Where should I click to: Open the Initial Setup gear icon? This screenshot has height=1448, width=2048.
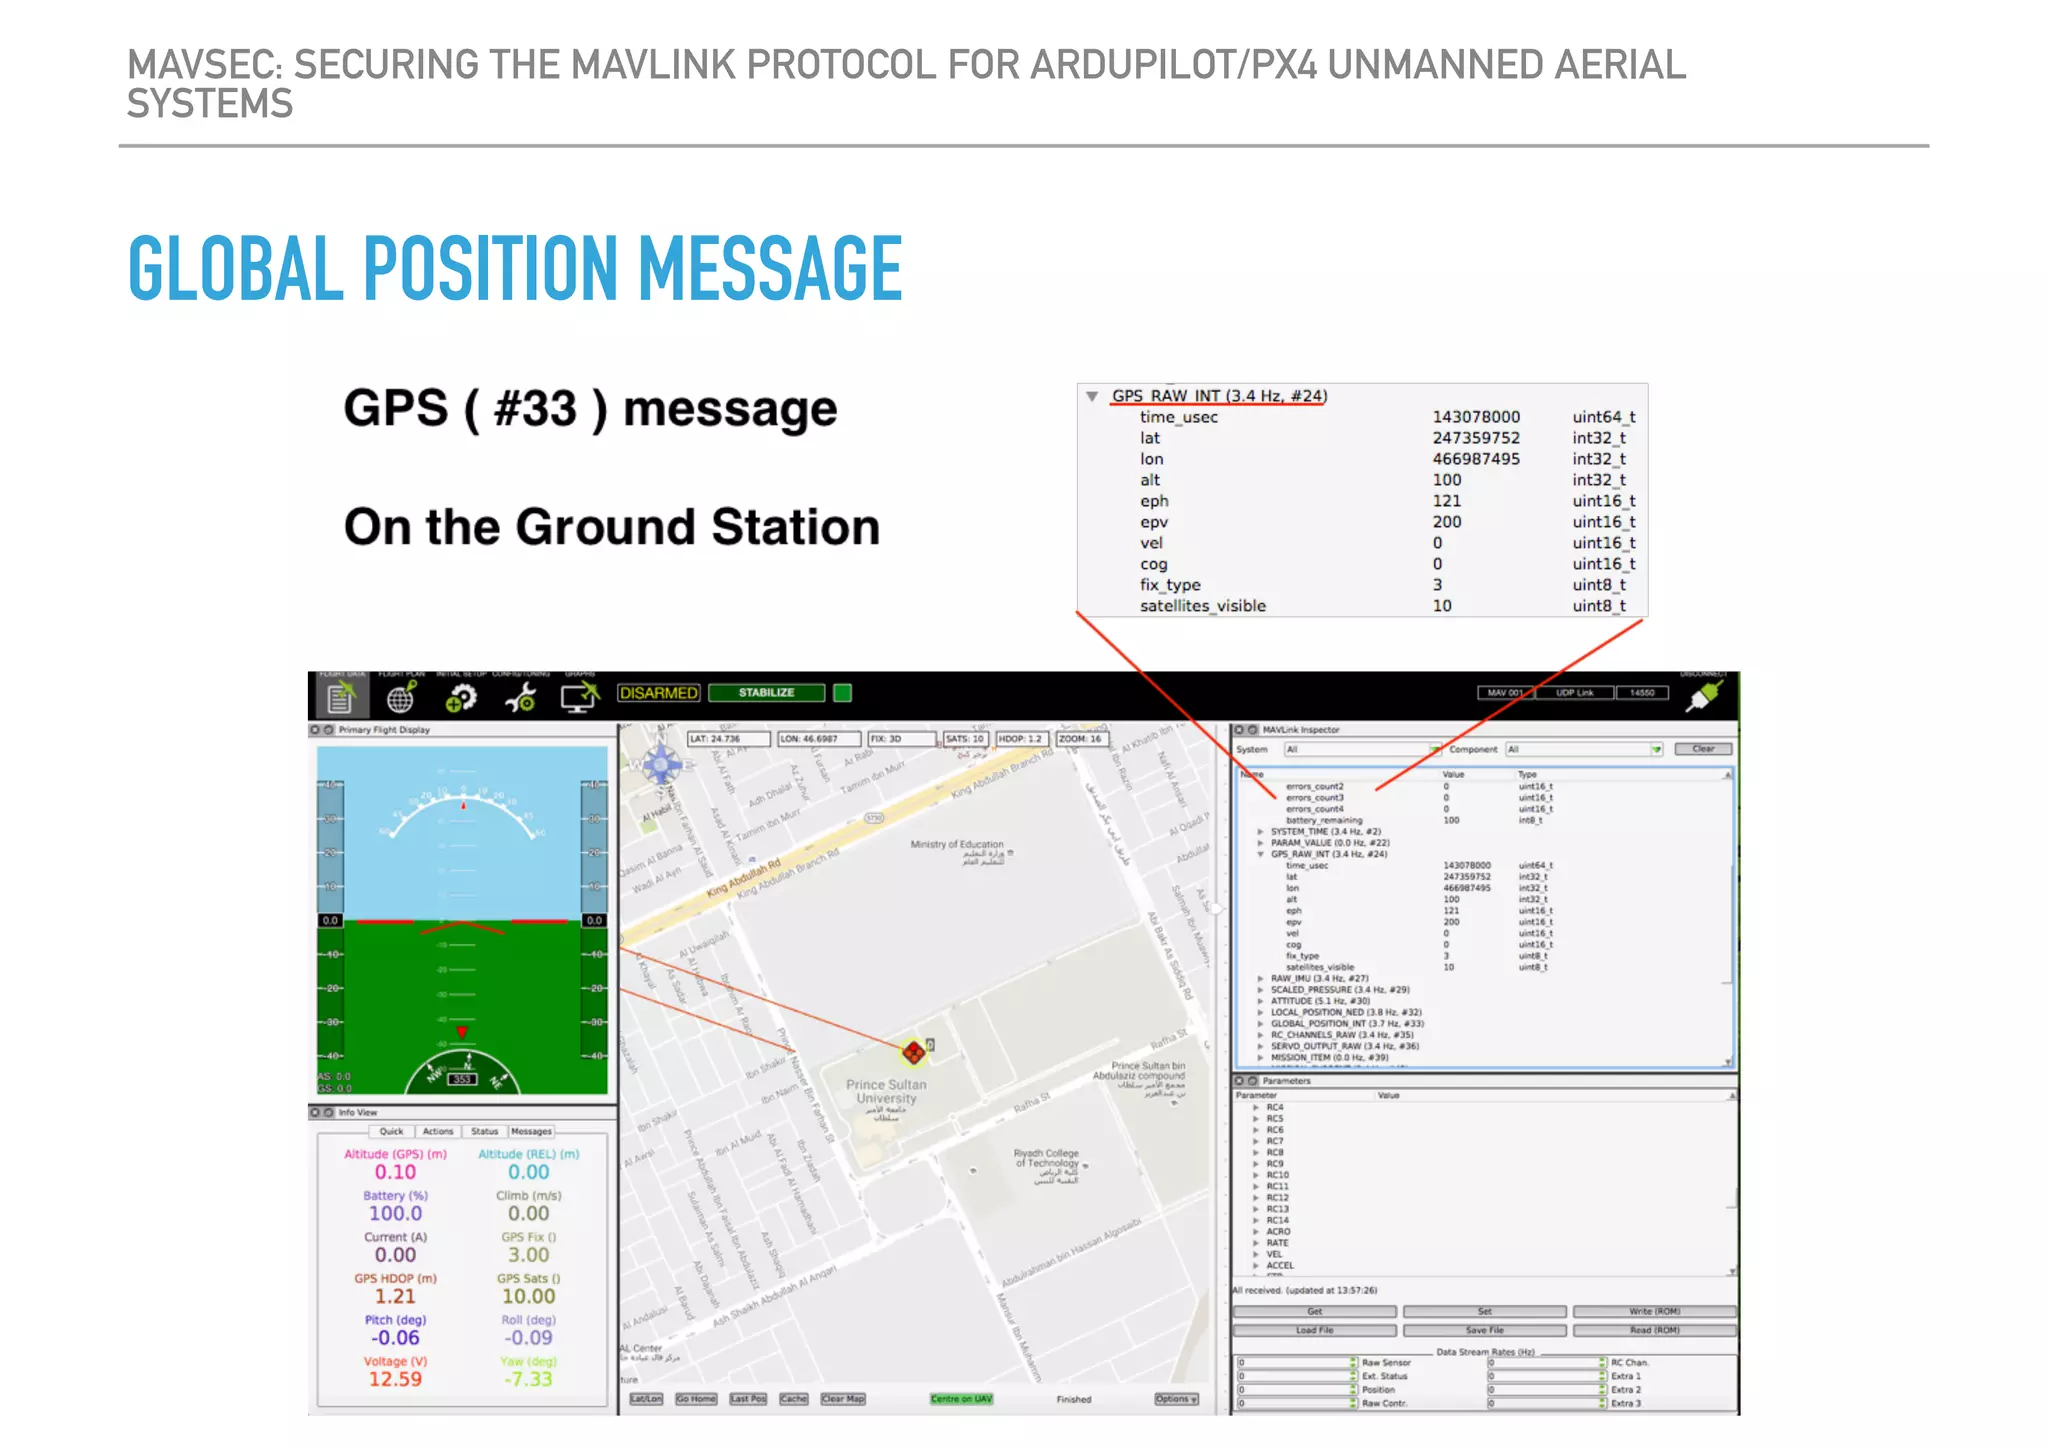pos(461,697)
